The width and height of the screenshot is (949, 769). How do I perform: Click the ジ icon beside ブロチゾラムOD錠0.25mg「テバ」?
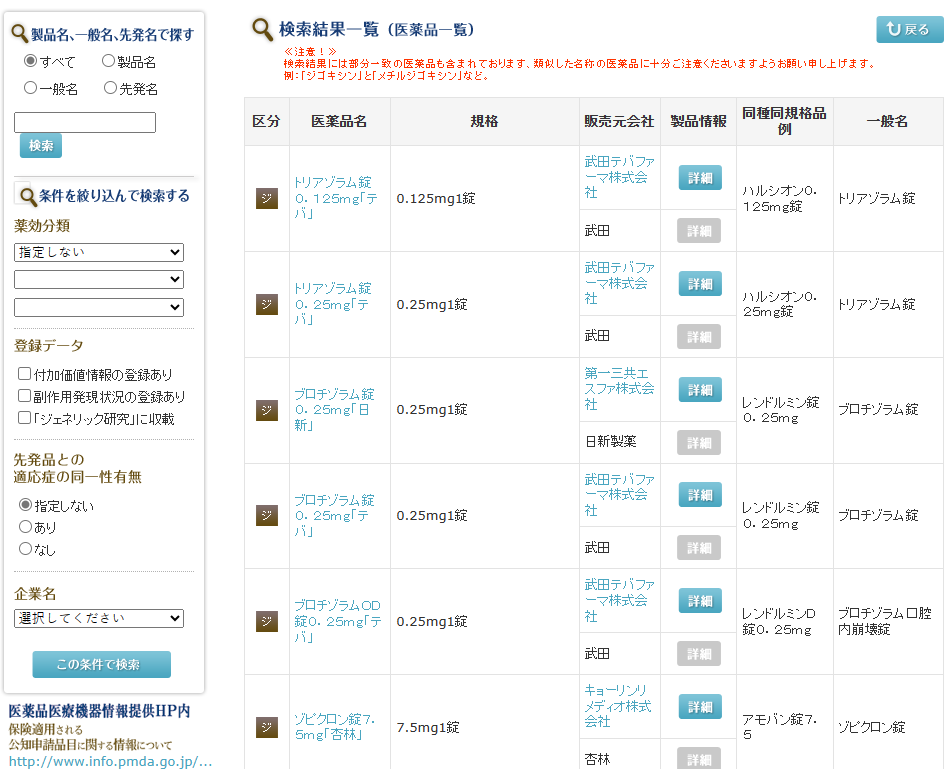tap(266, 621)
